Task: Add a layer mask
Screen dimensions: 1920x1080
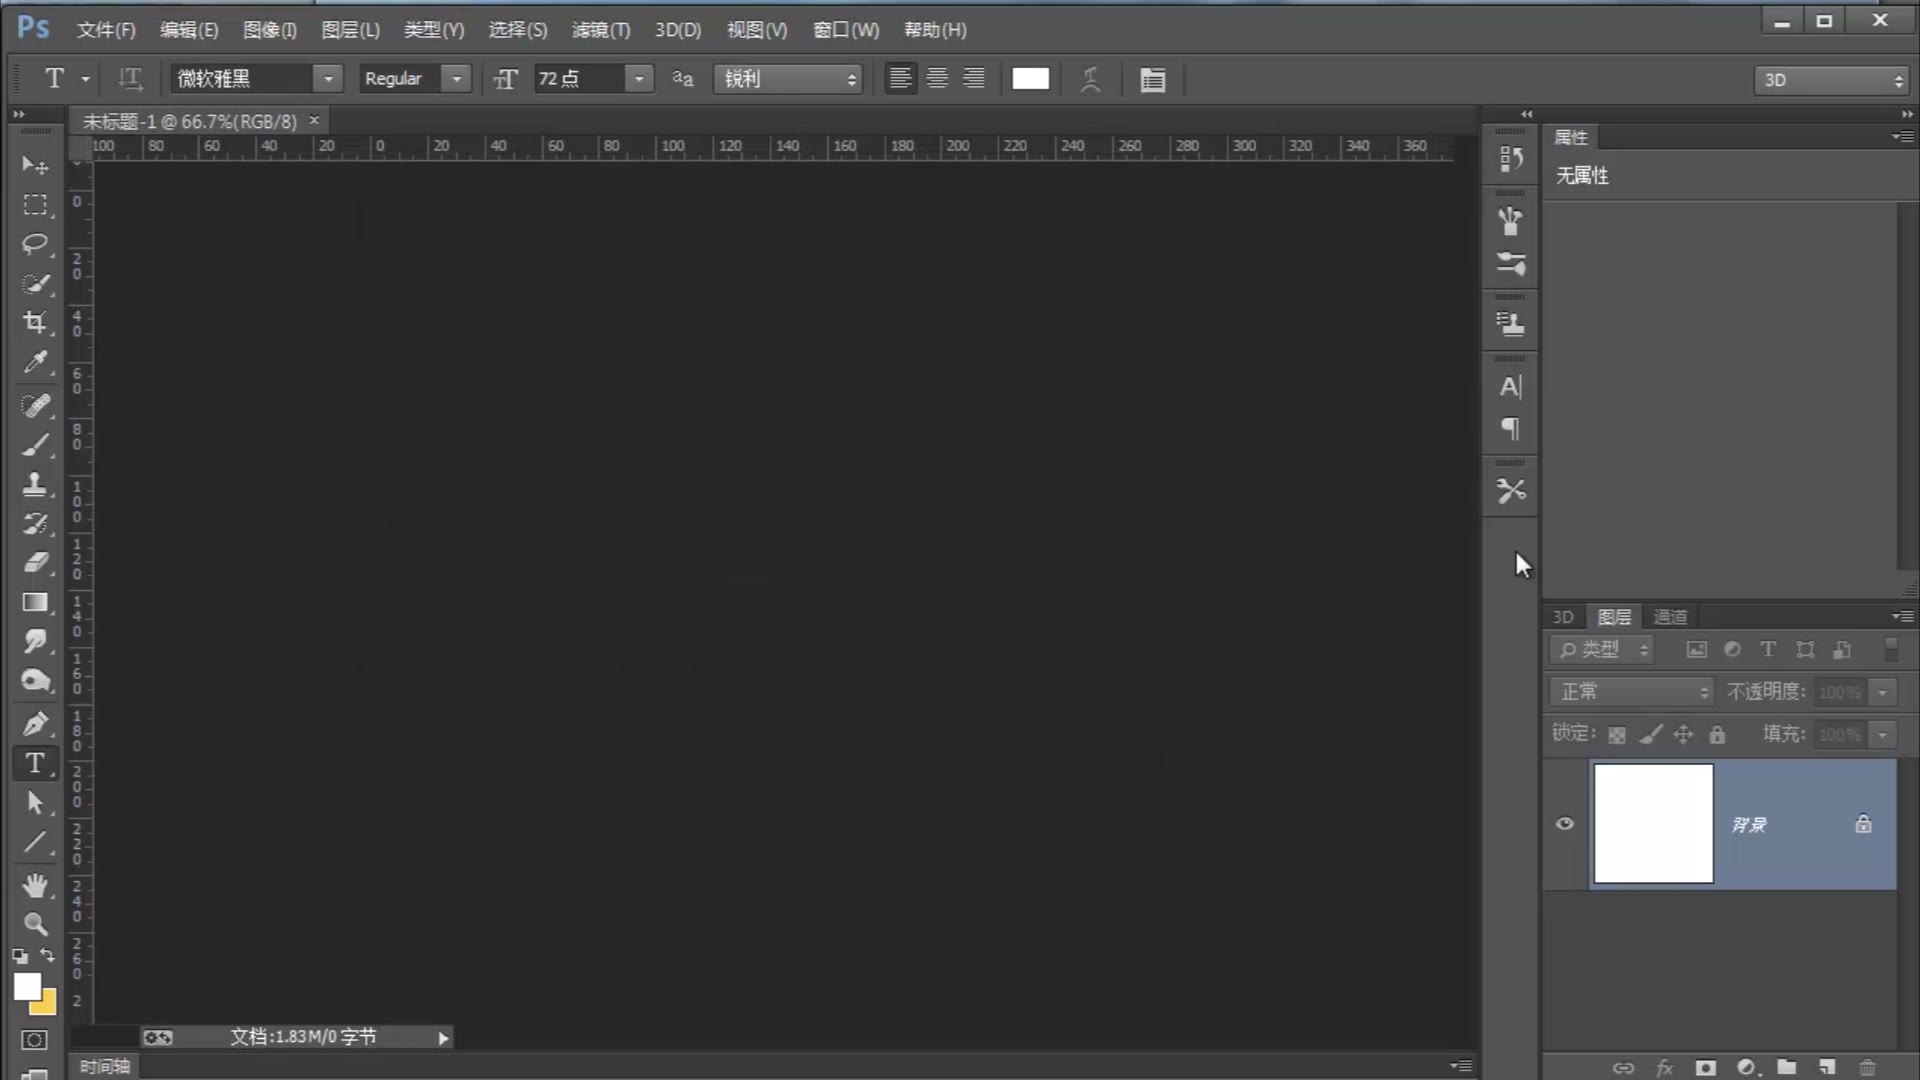Action: 1705,1068
